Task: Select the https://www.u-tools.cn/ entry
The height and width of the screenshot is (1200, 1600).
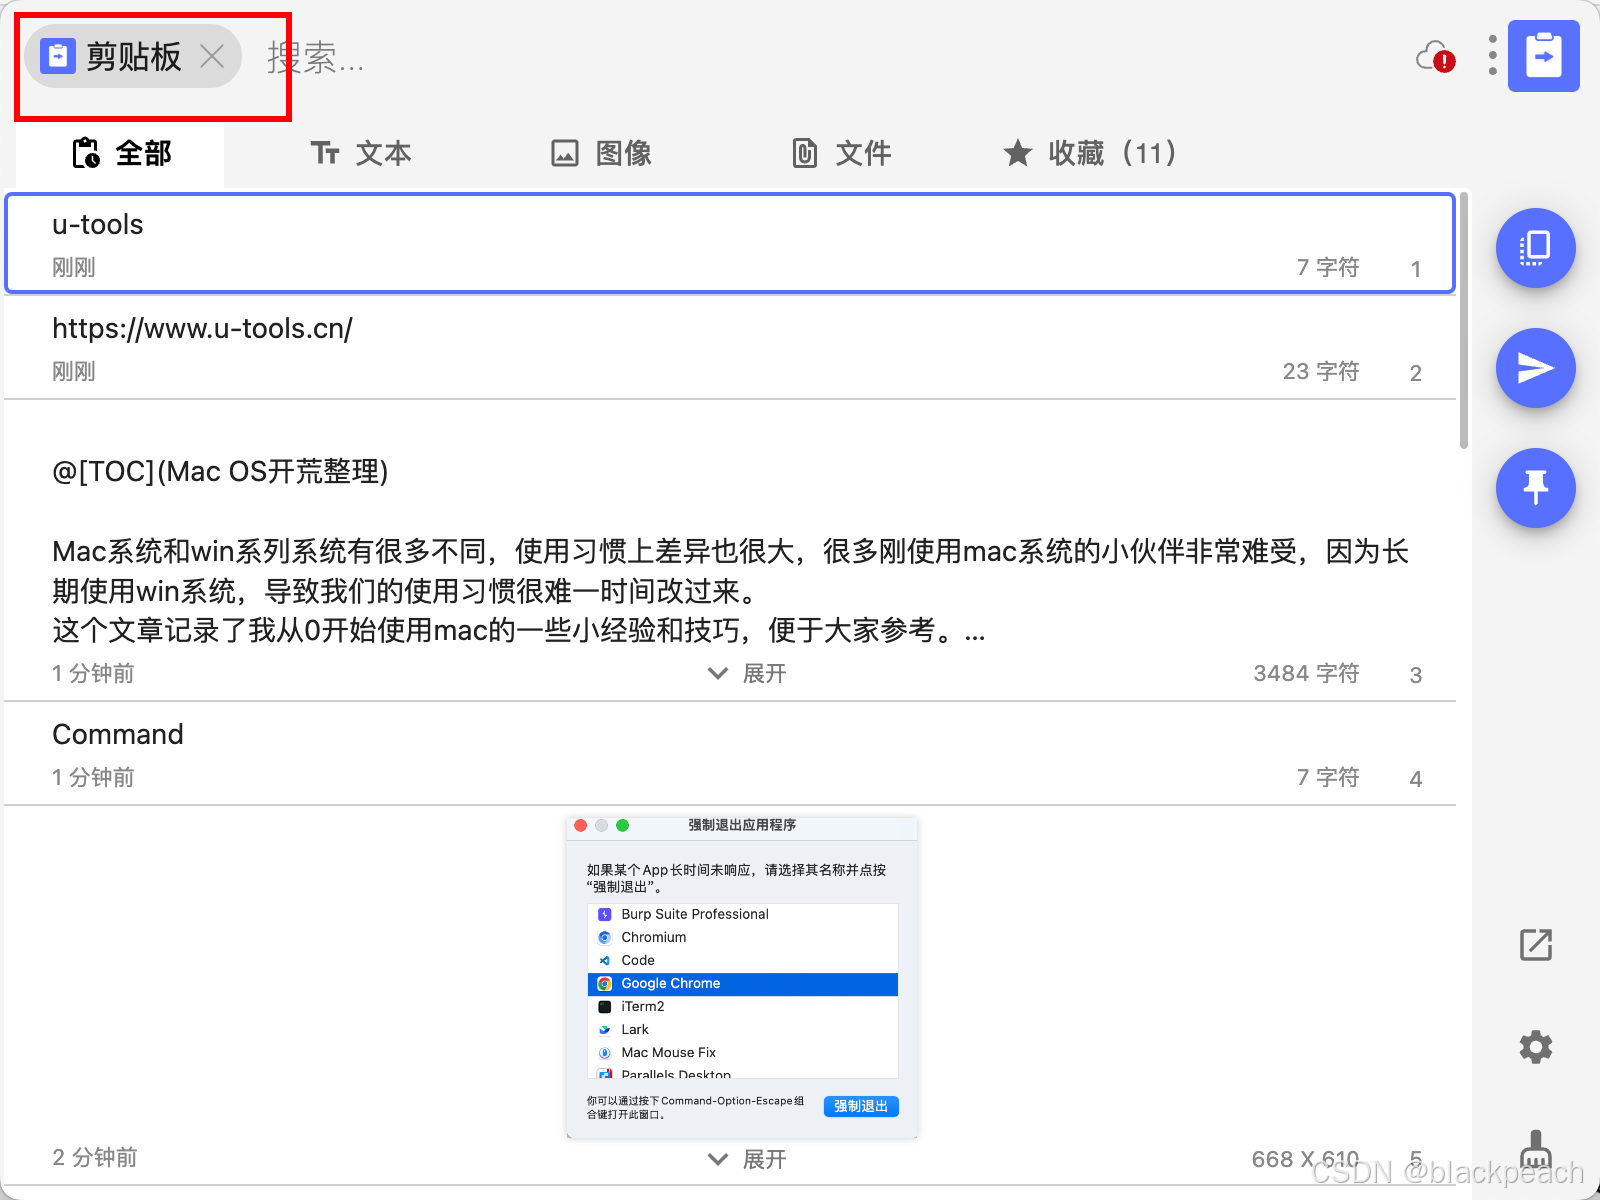Action: [x=730, y=348]
